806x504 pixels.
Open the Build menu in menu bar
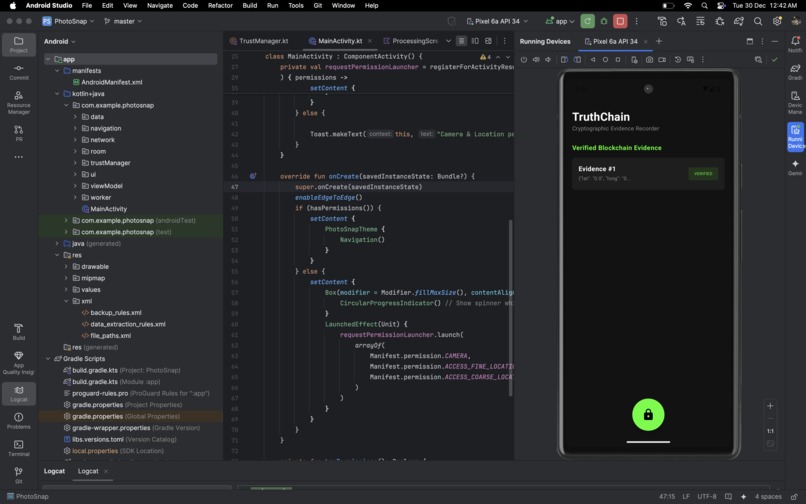(x=250, y=6)
